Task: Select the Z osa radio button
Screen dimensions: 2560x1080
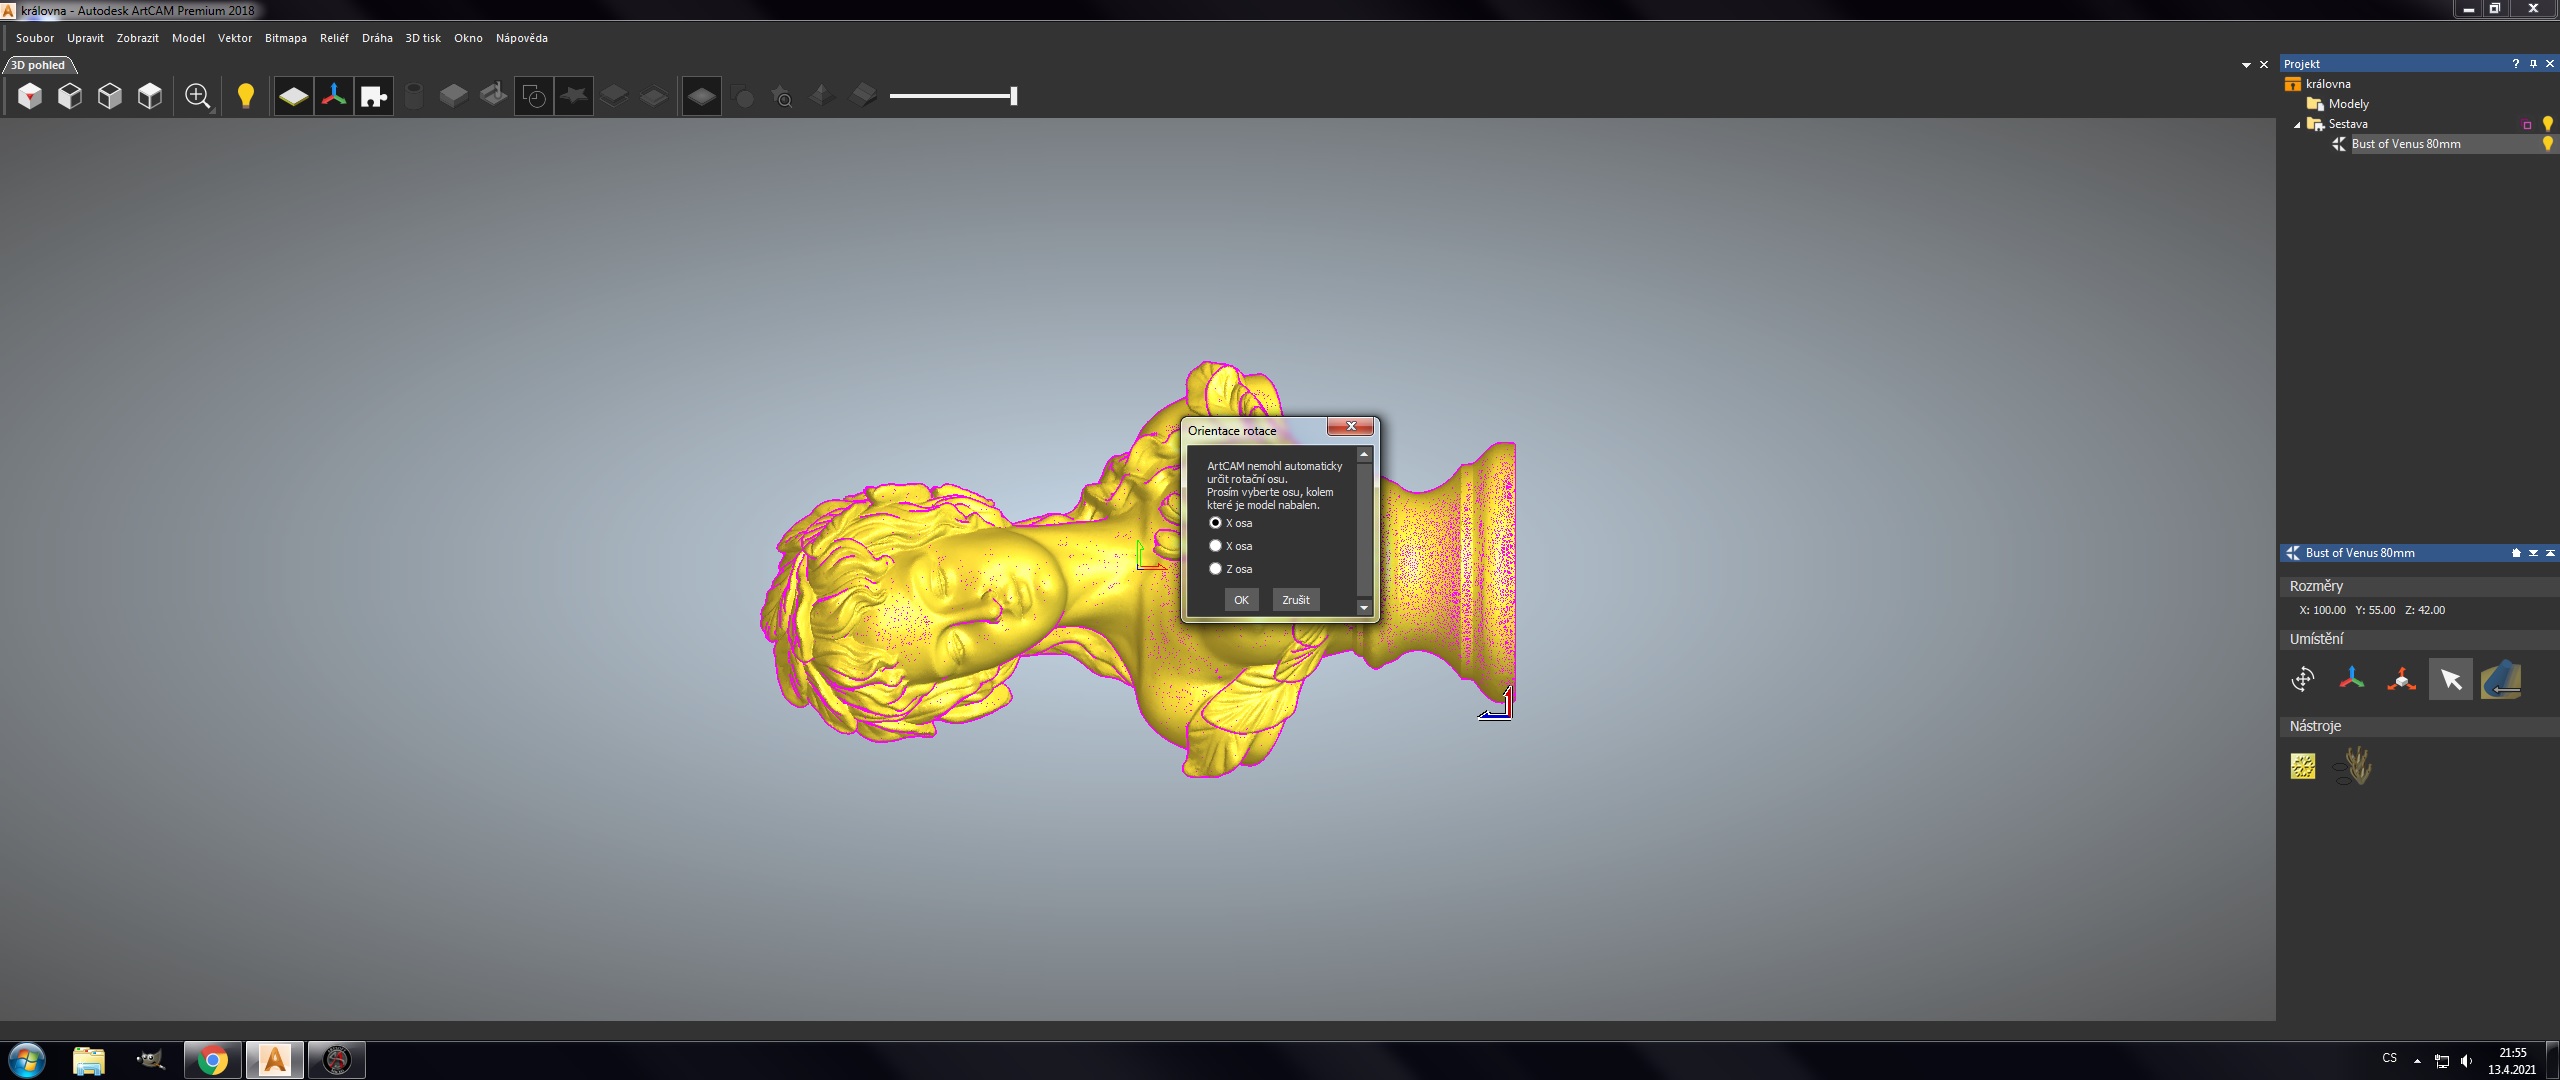Action: [x=1215, y=569]
